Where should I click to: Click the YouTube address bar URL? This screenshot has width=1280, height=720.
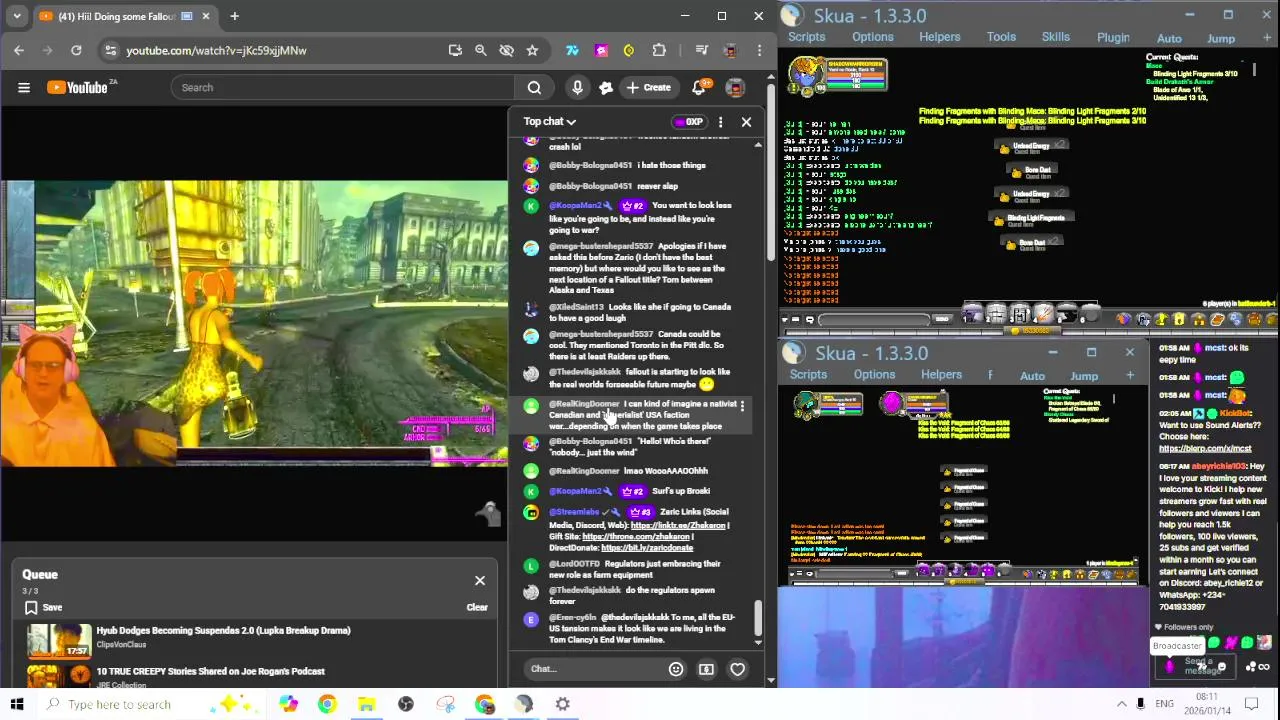216,50
